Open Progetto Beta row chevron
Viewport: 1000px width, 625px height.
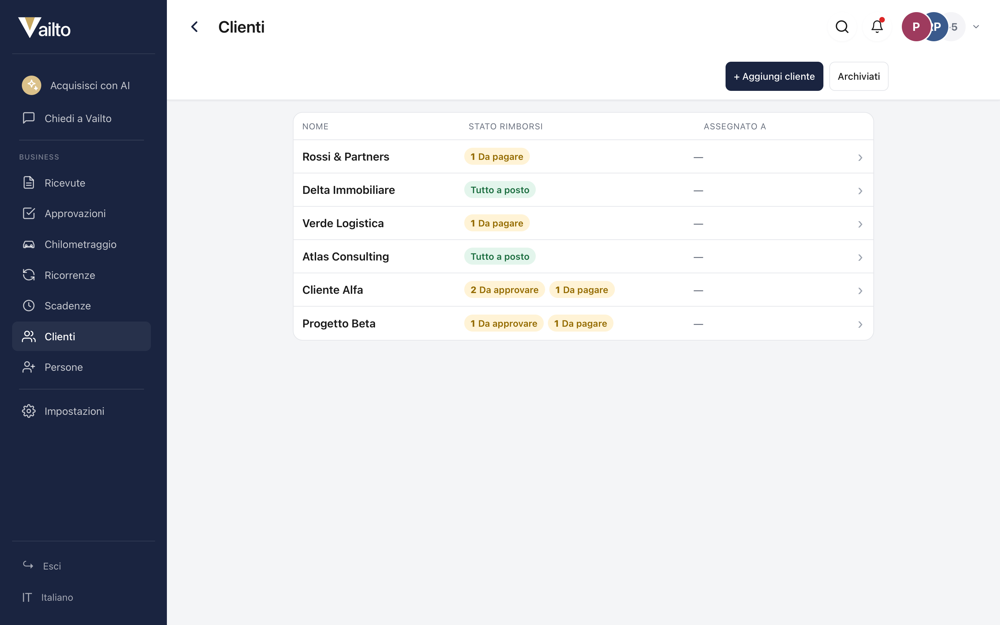[860, 324]
